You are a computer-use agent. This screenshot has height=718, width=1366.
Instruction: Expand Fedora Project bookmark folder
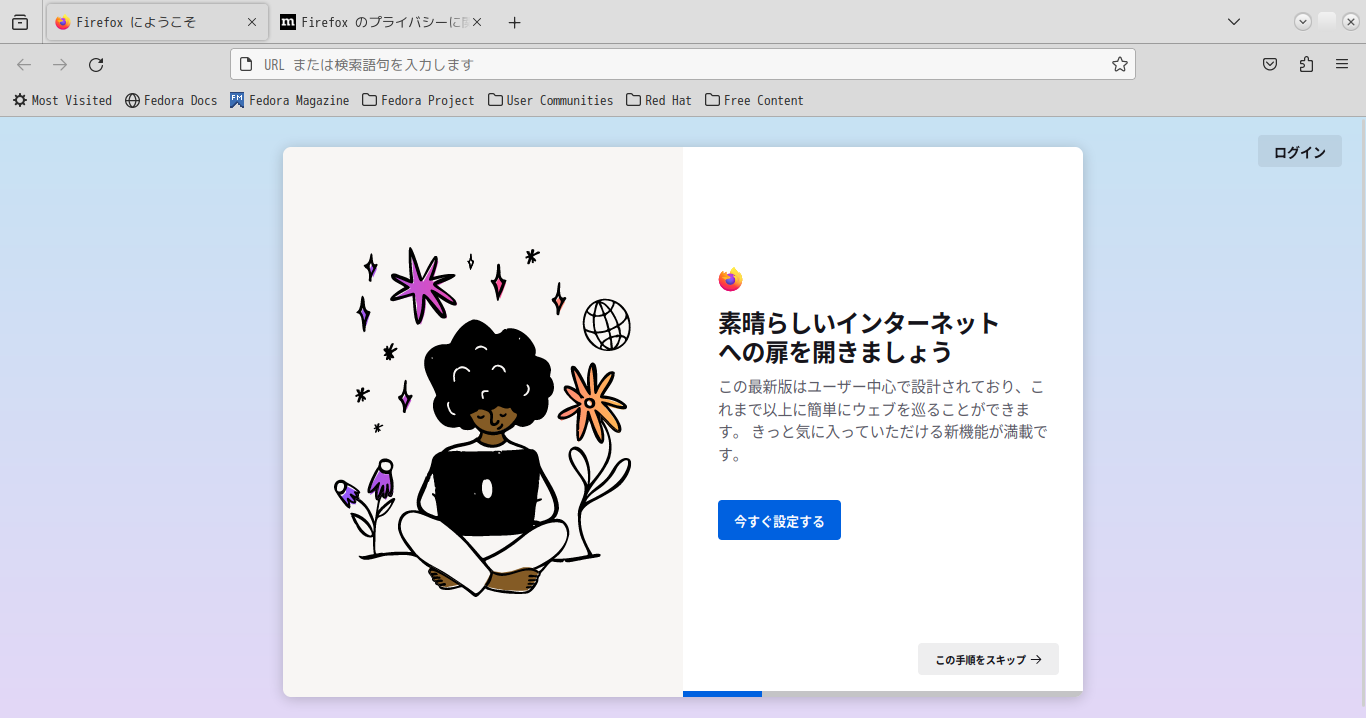[418, 100]
